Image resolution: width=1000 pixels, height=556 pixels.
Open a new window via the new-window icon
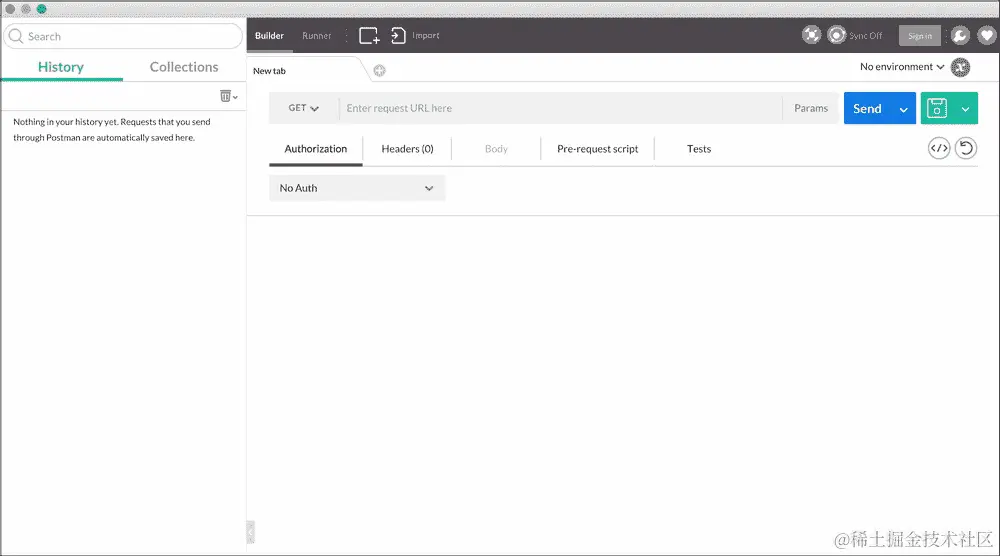click(369, 36)
